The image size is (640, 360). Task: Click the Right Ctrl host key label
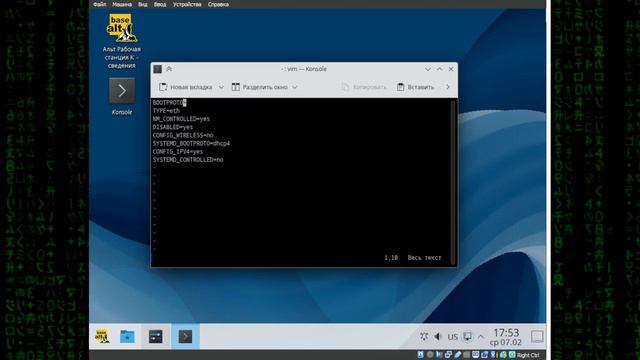pos(528,355)
